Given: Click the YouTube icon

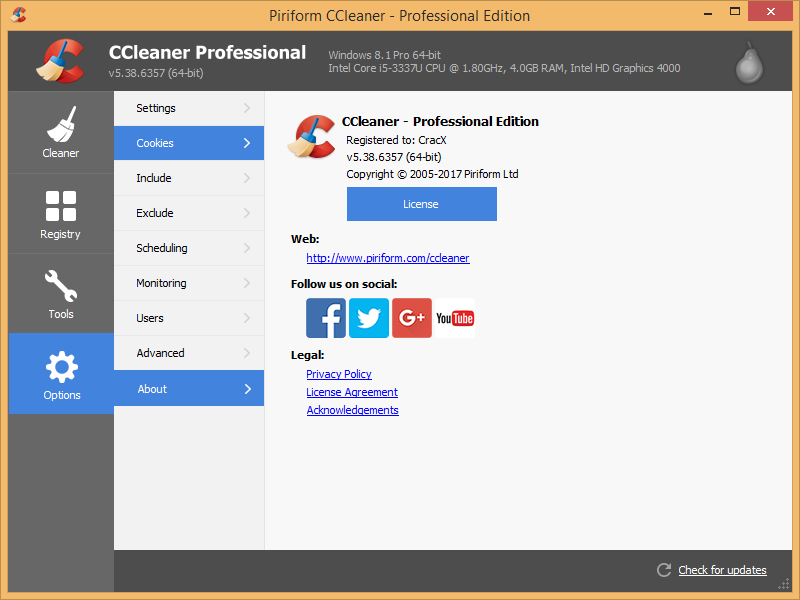Looking at the screenshot, I should (455, 318).
